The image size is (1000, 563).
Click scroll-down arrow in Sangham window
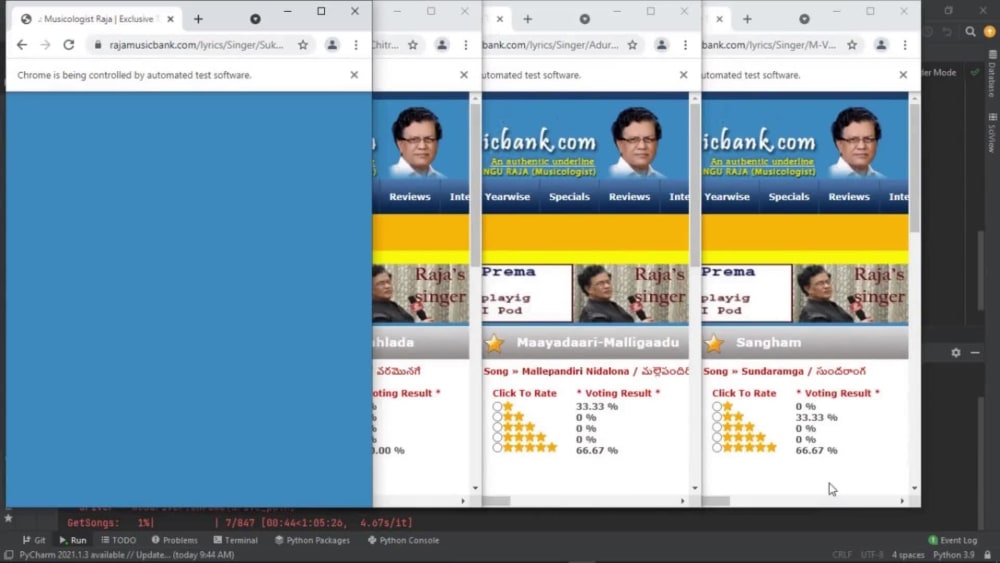point(915,488)
